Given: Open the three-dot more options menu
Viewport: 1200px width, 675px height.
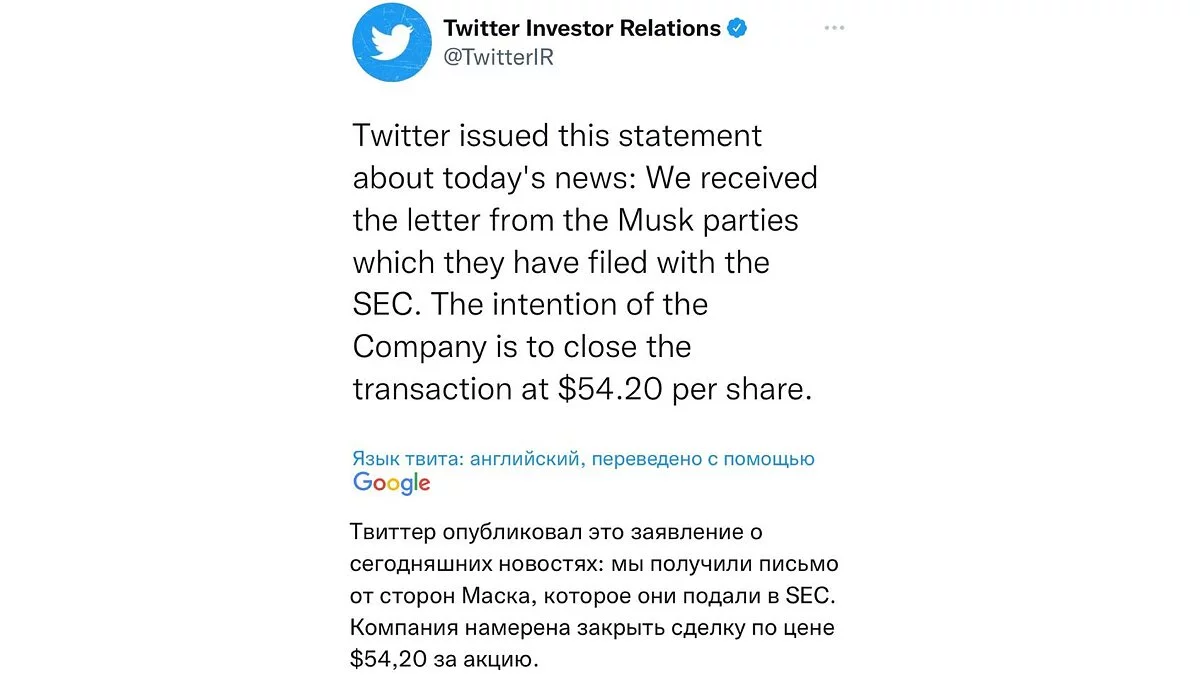Looking at the screenshot, I should pos(834,28).
